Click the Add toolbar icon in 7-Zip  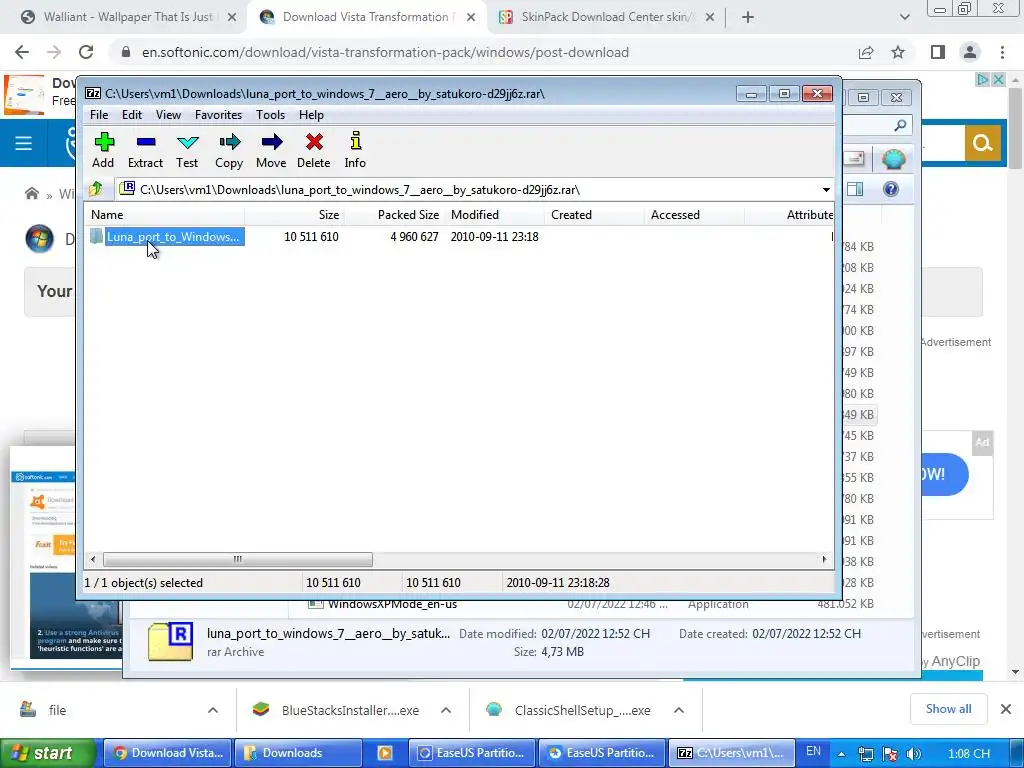point(103,150)
